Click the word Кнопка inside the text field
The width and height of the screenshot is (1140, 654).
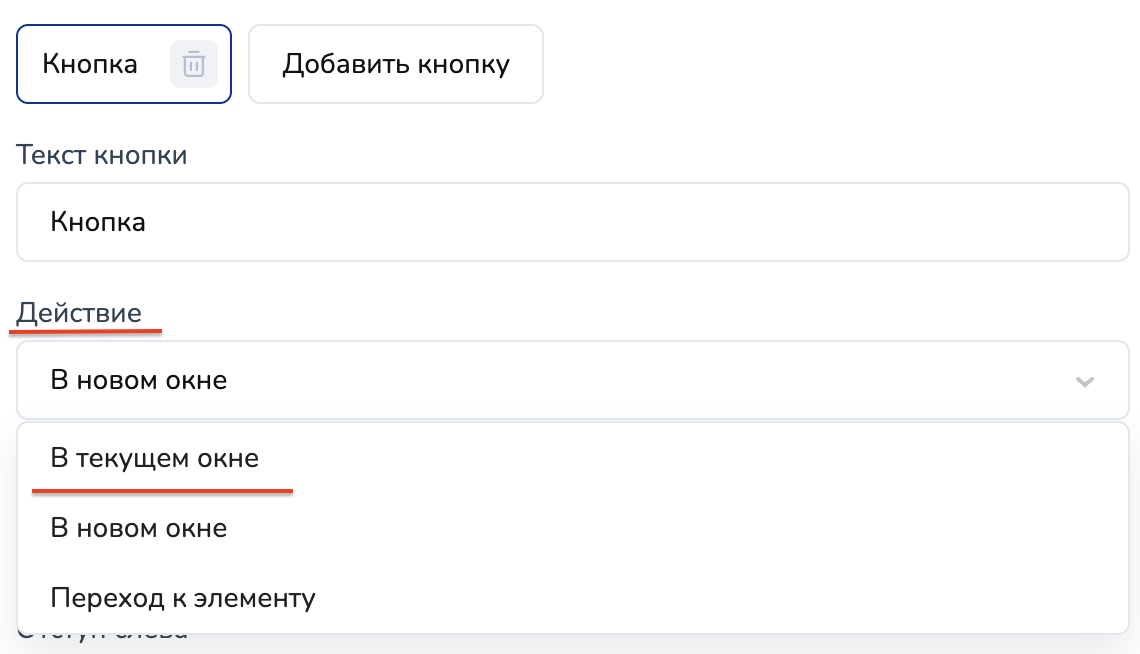[97, 222]
